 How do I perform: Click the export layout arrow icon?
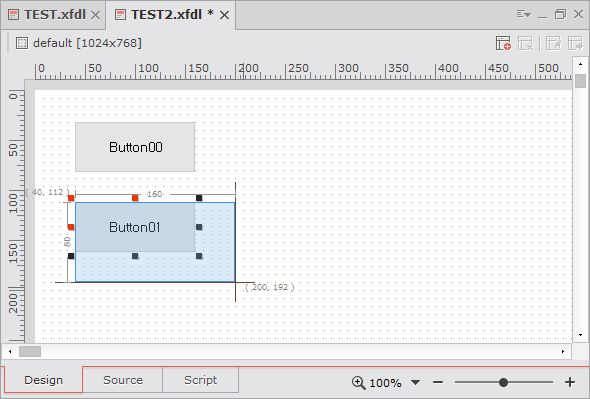coord(575,43)
